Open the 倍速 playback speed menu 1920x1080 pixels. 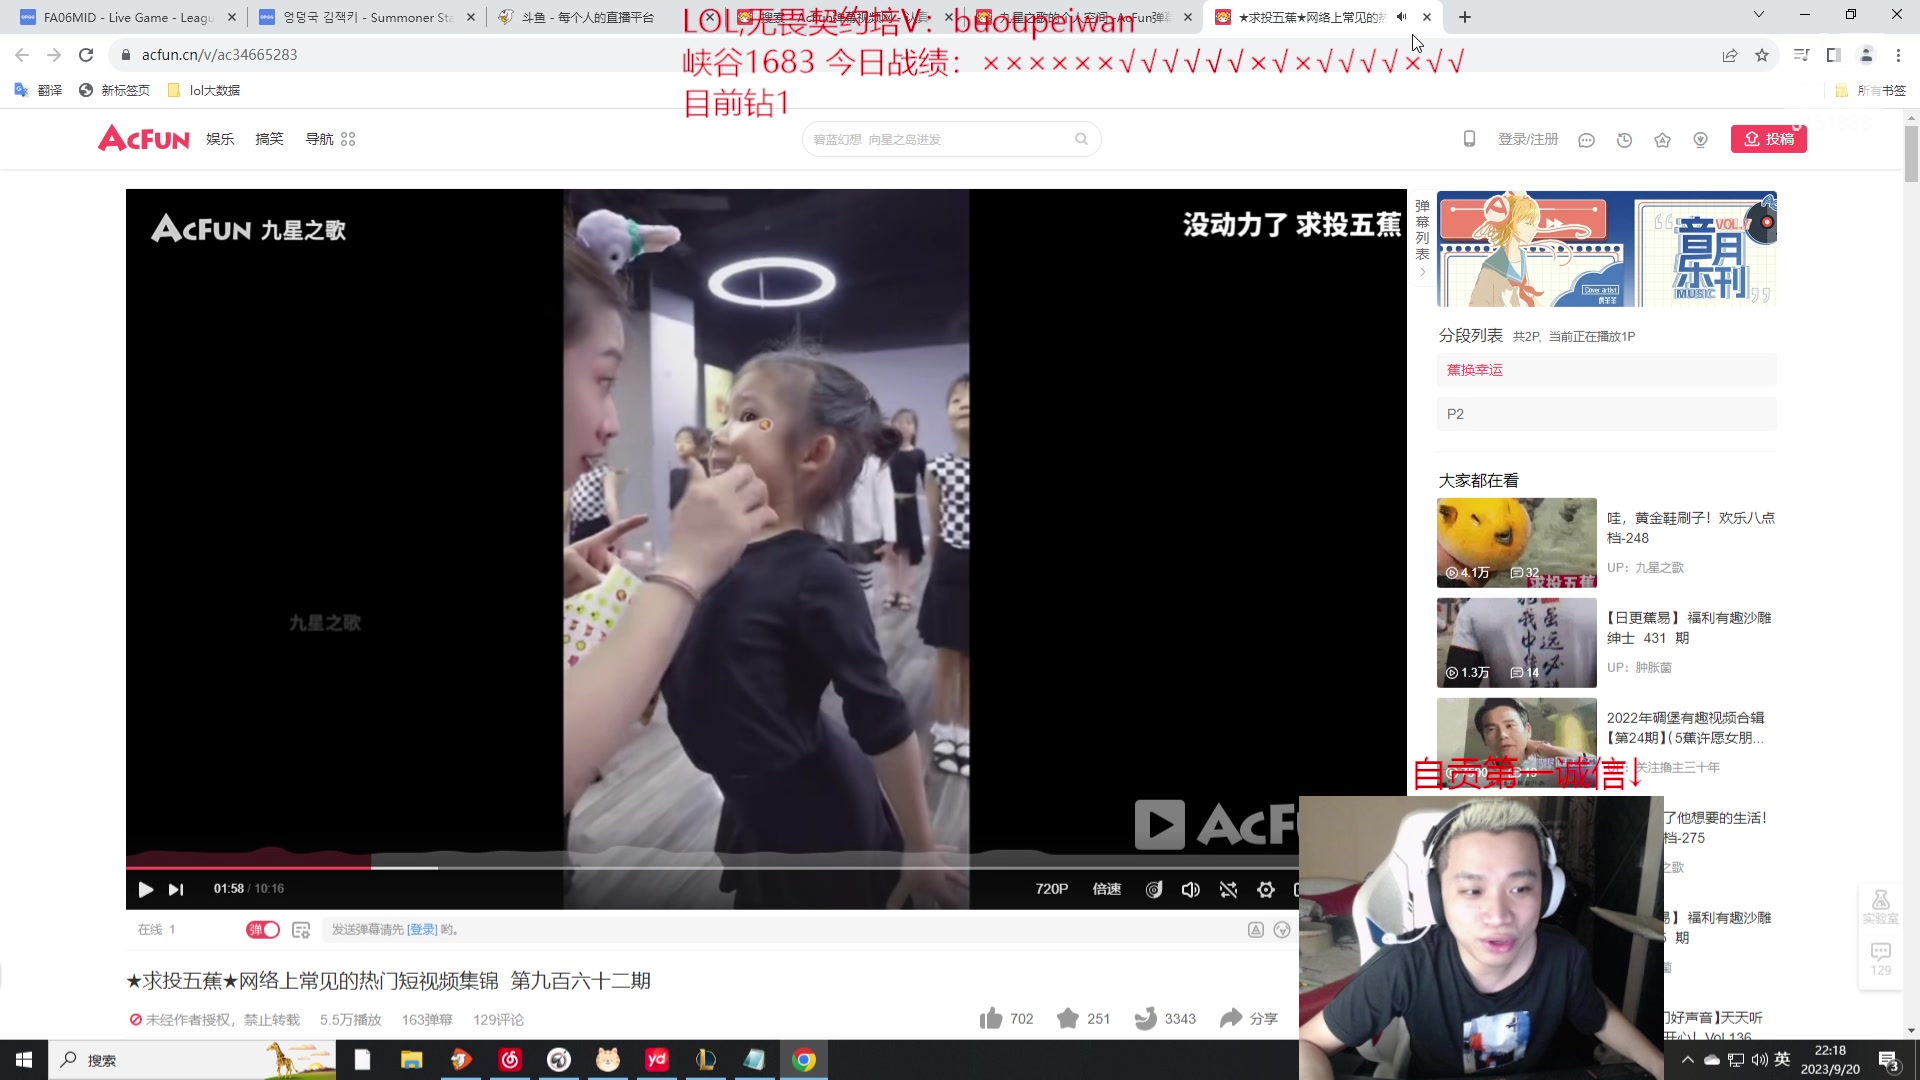(1106, 889)
